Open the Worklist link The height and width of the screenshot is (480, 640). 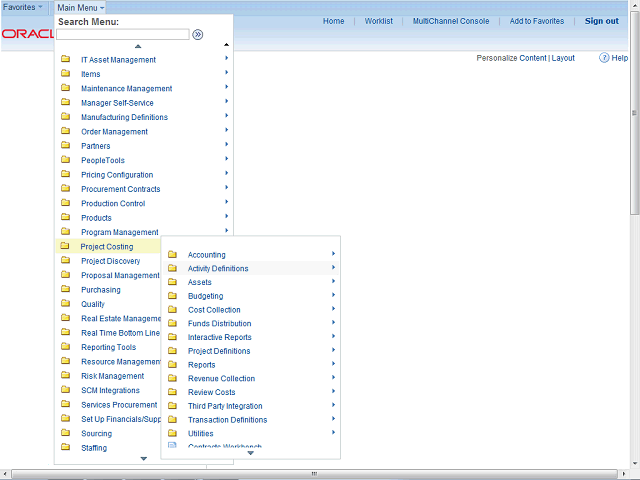[378, 21]
